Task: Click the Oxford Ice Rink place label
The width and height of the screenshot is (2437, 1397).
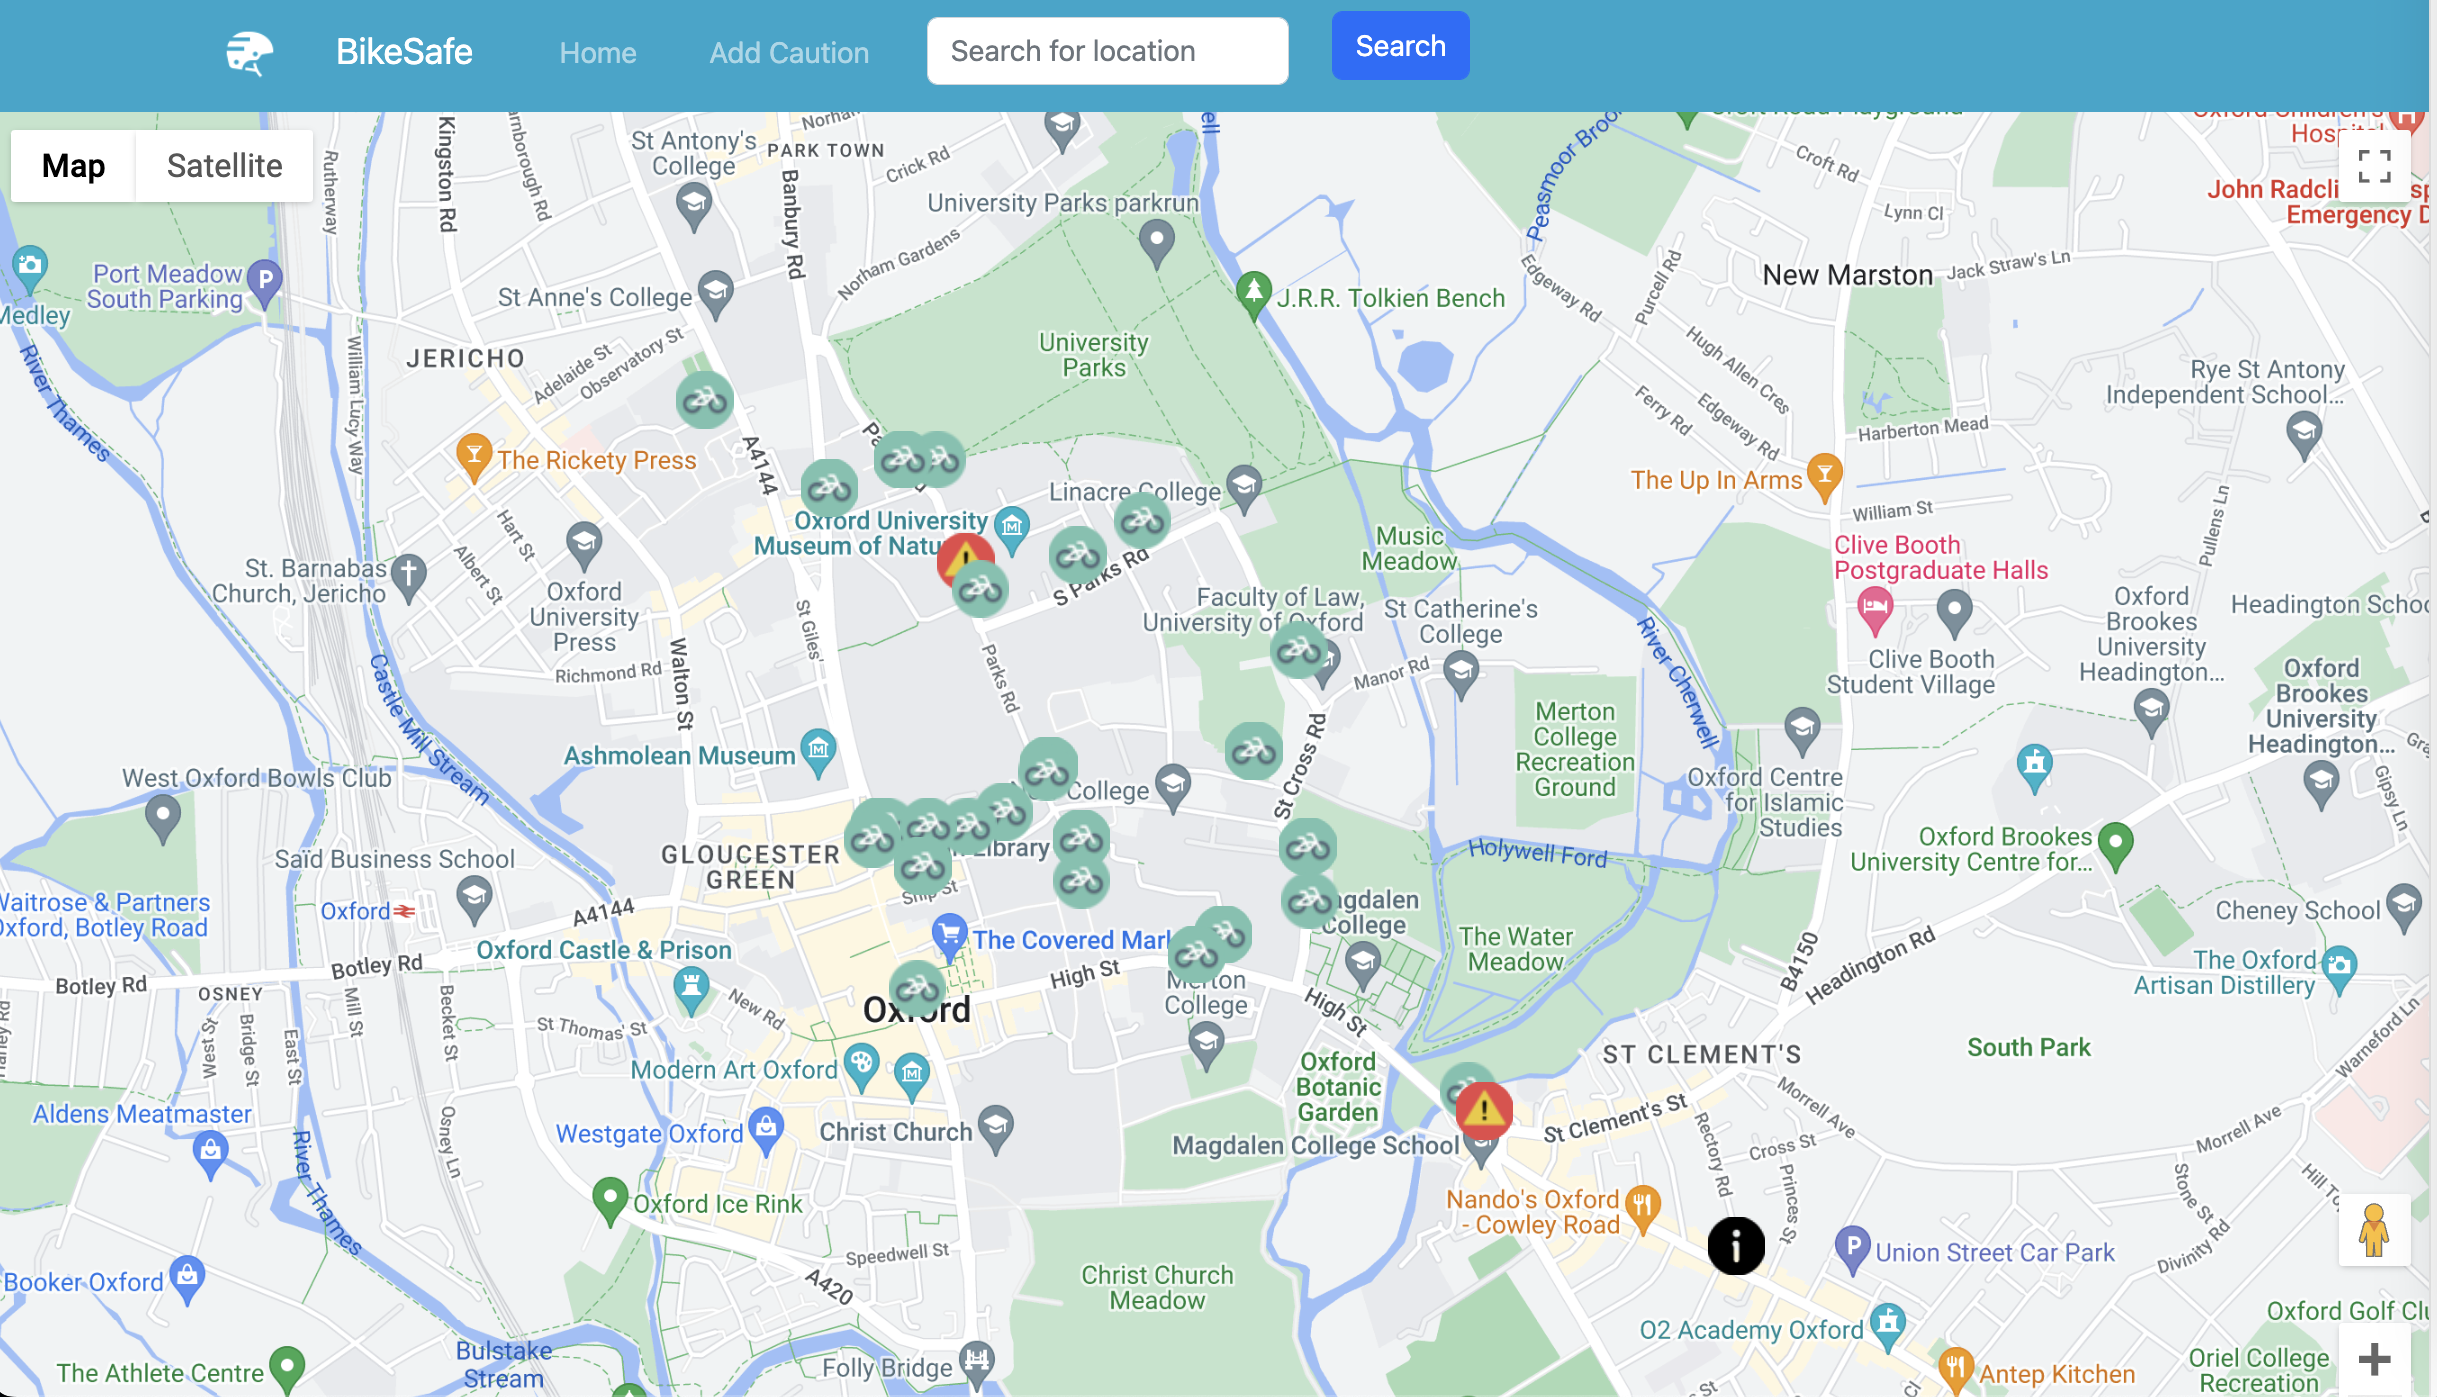Action: (x=717, y=1204)
